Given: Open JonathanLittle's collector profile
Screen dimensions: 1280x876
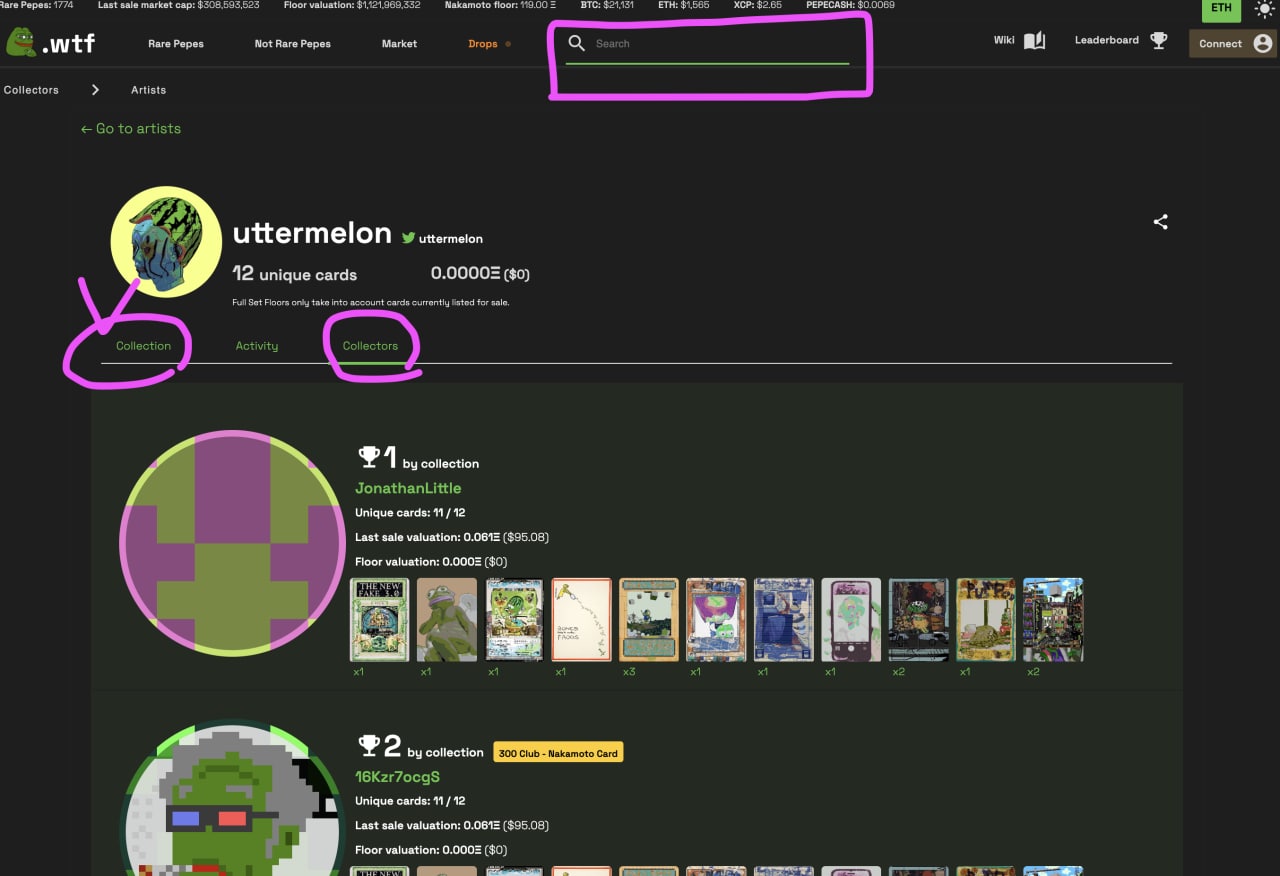Looking at the screenshot, I should (408, 488).
